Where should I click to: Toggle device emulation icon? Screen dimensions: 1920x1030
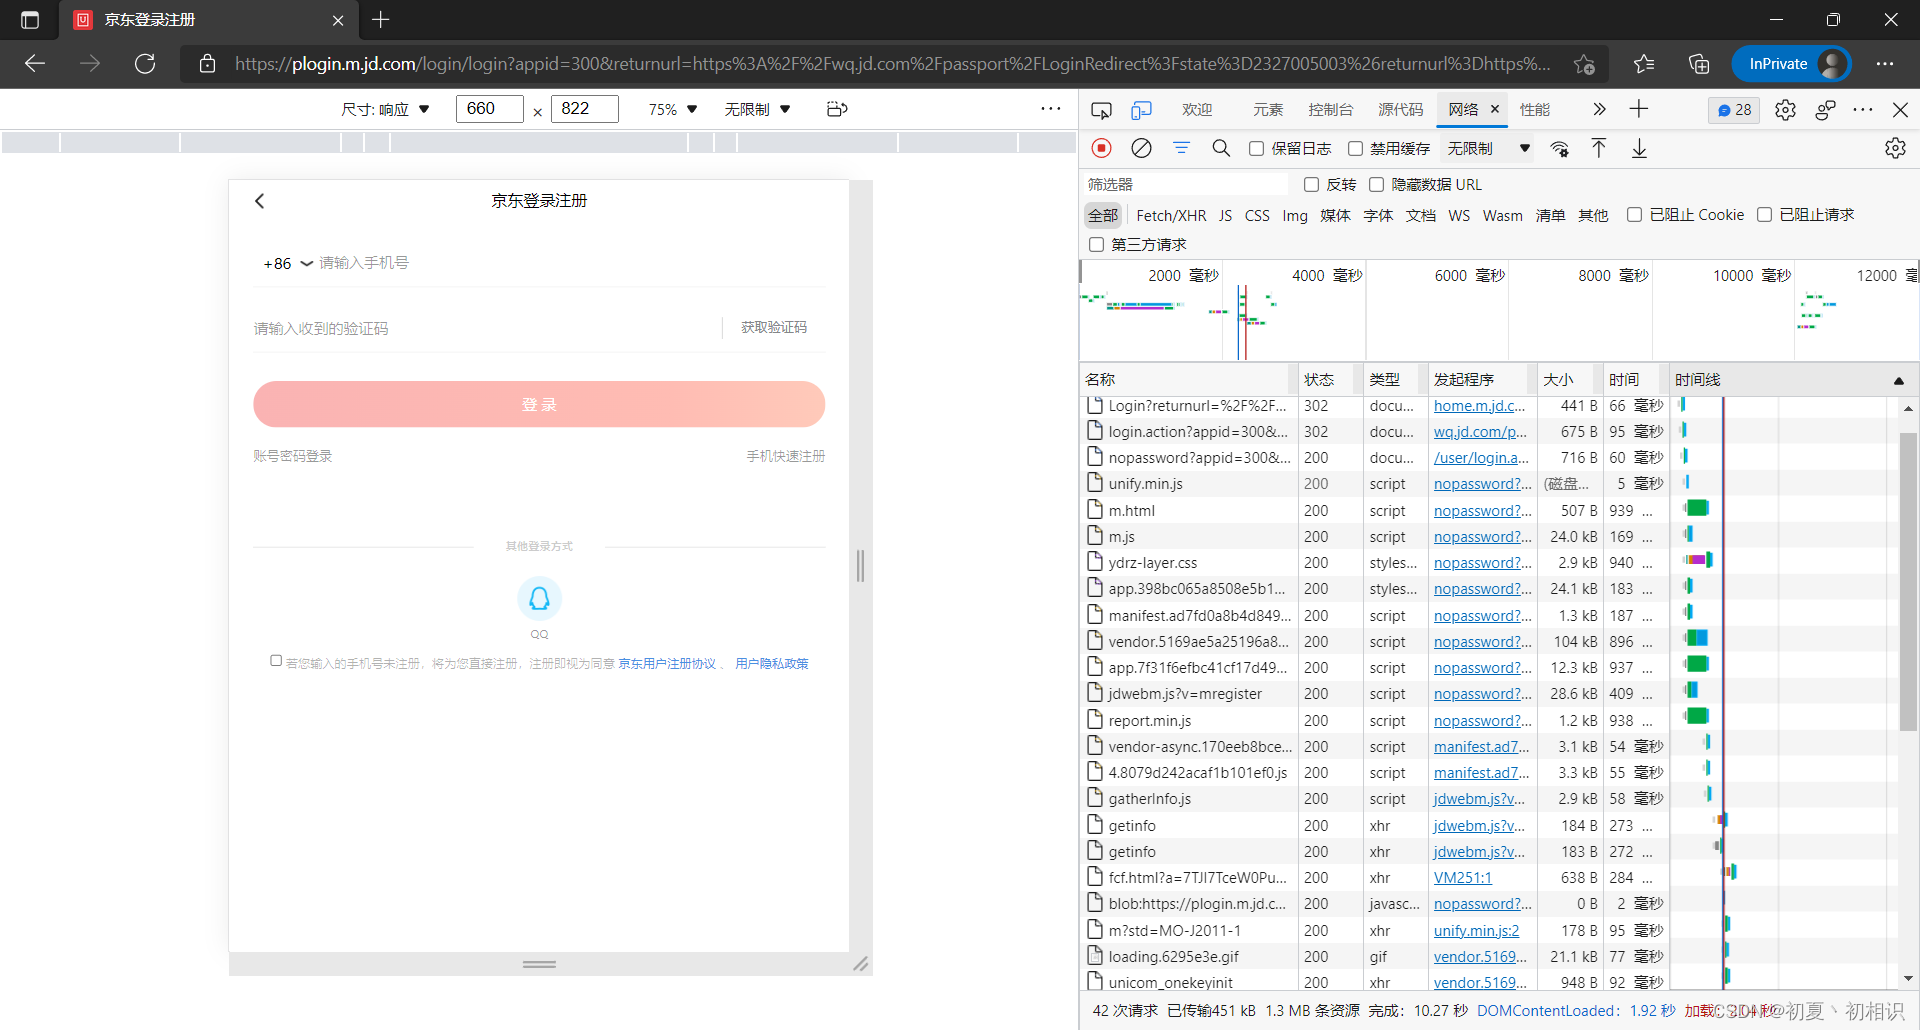click(1141, 109)
